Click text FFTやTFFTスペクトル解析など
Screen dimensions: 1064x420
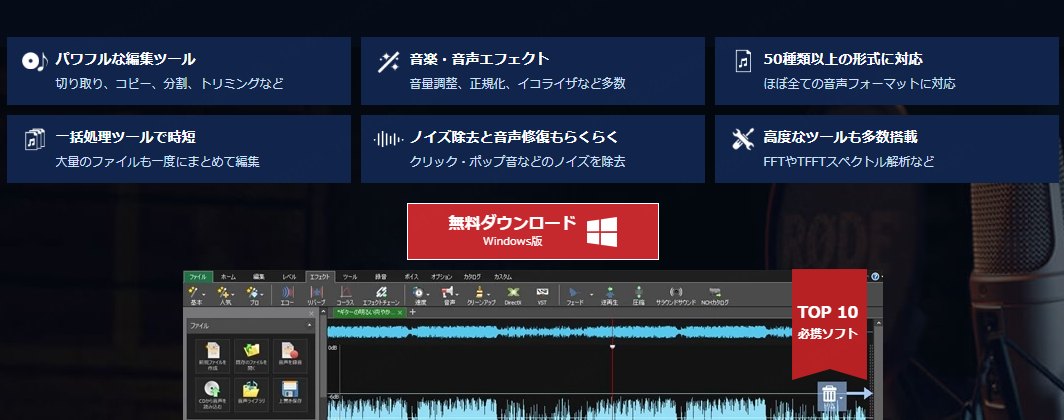(848, 161)
